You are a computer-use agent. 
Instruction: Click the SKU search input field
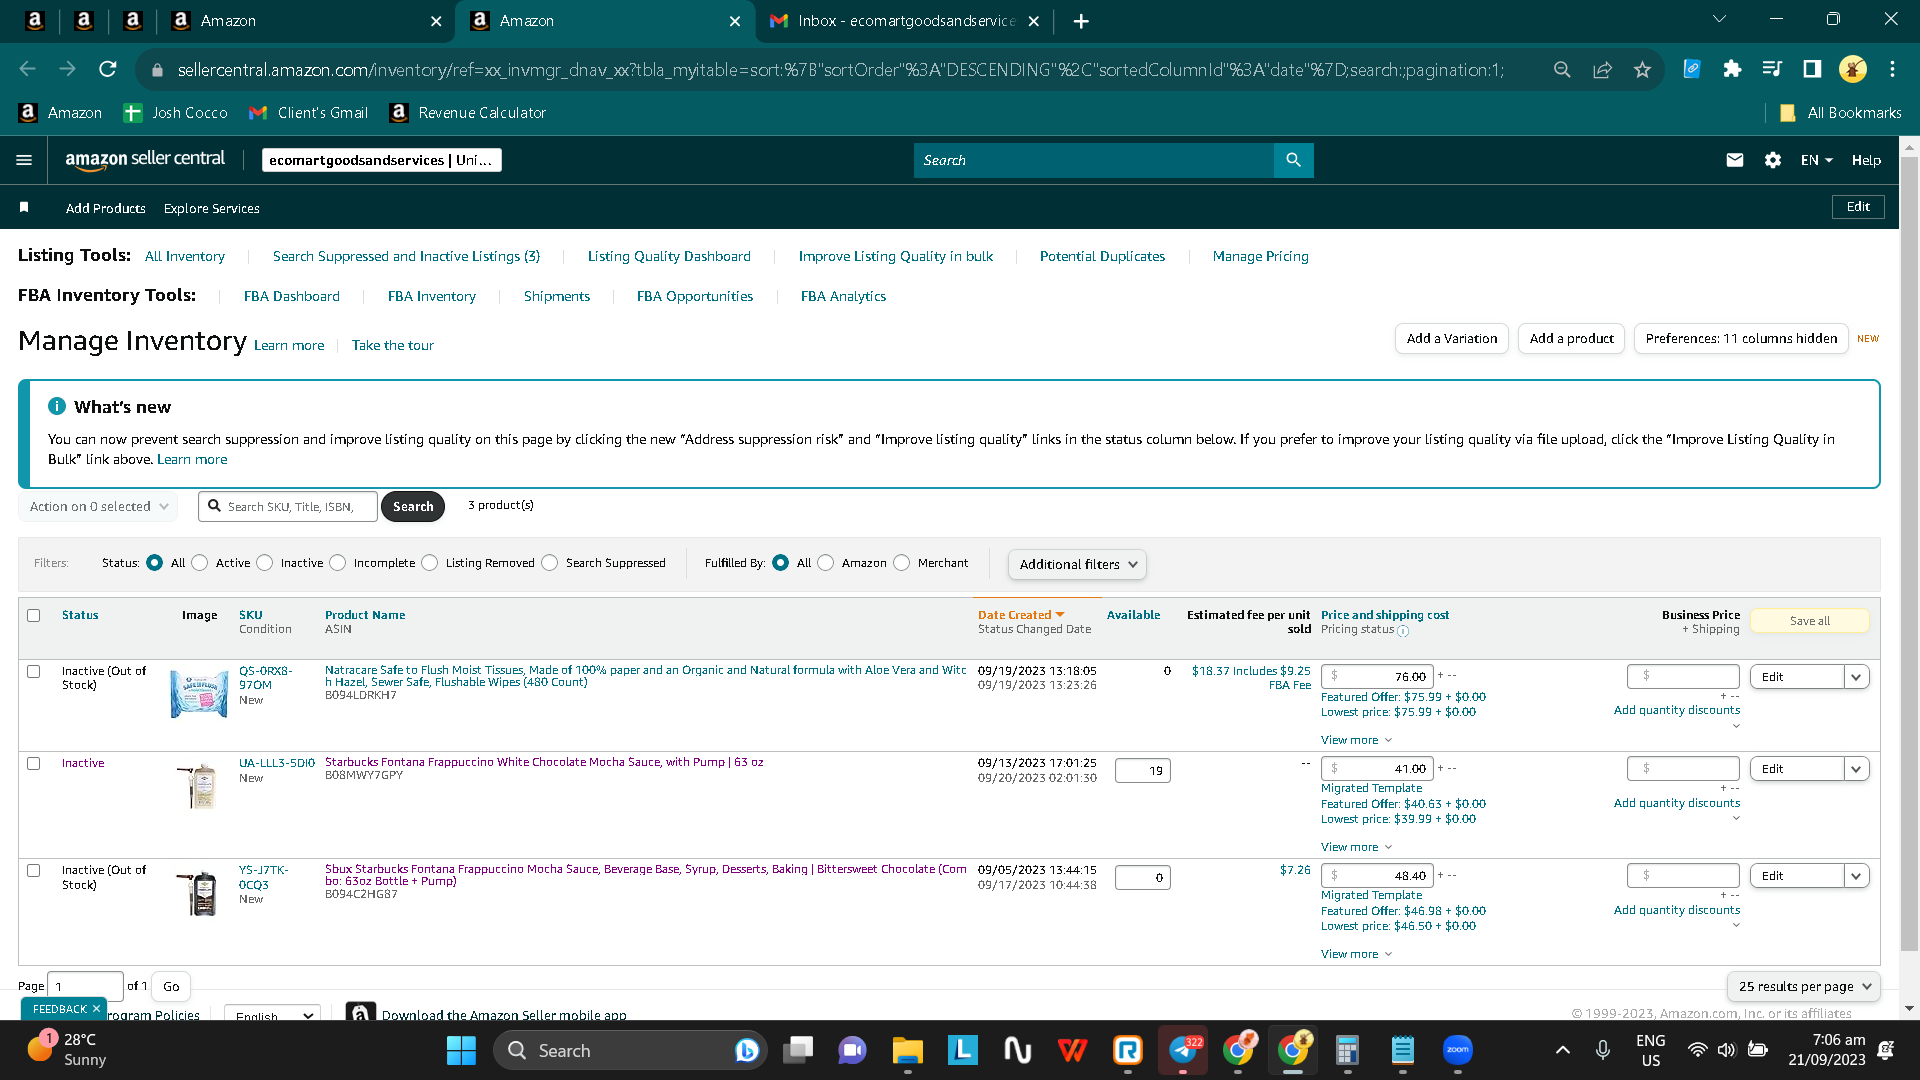(289, 506)
